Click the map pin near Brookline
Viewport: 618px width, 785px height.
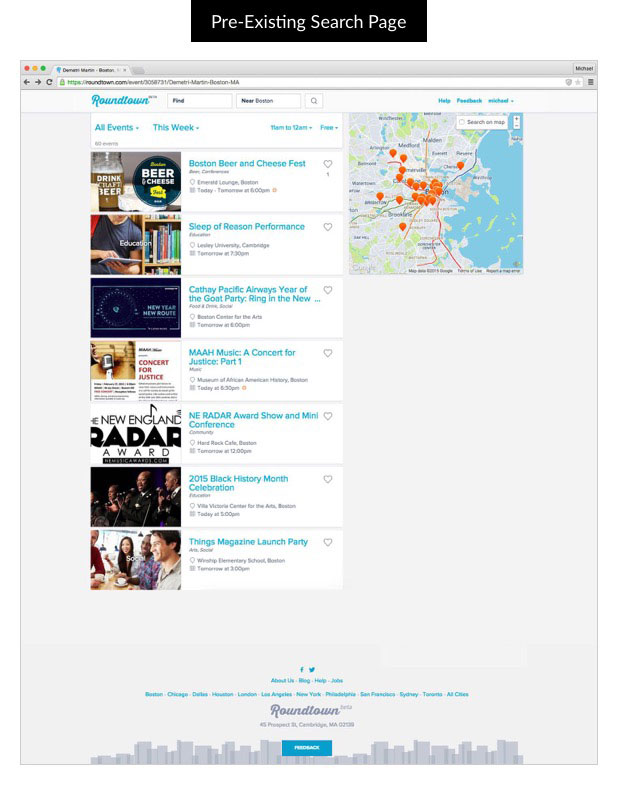(402, 227)
